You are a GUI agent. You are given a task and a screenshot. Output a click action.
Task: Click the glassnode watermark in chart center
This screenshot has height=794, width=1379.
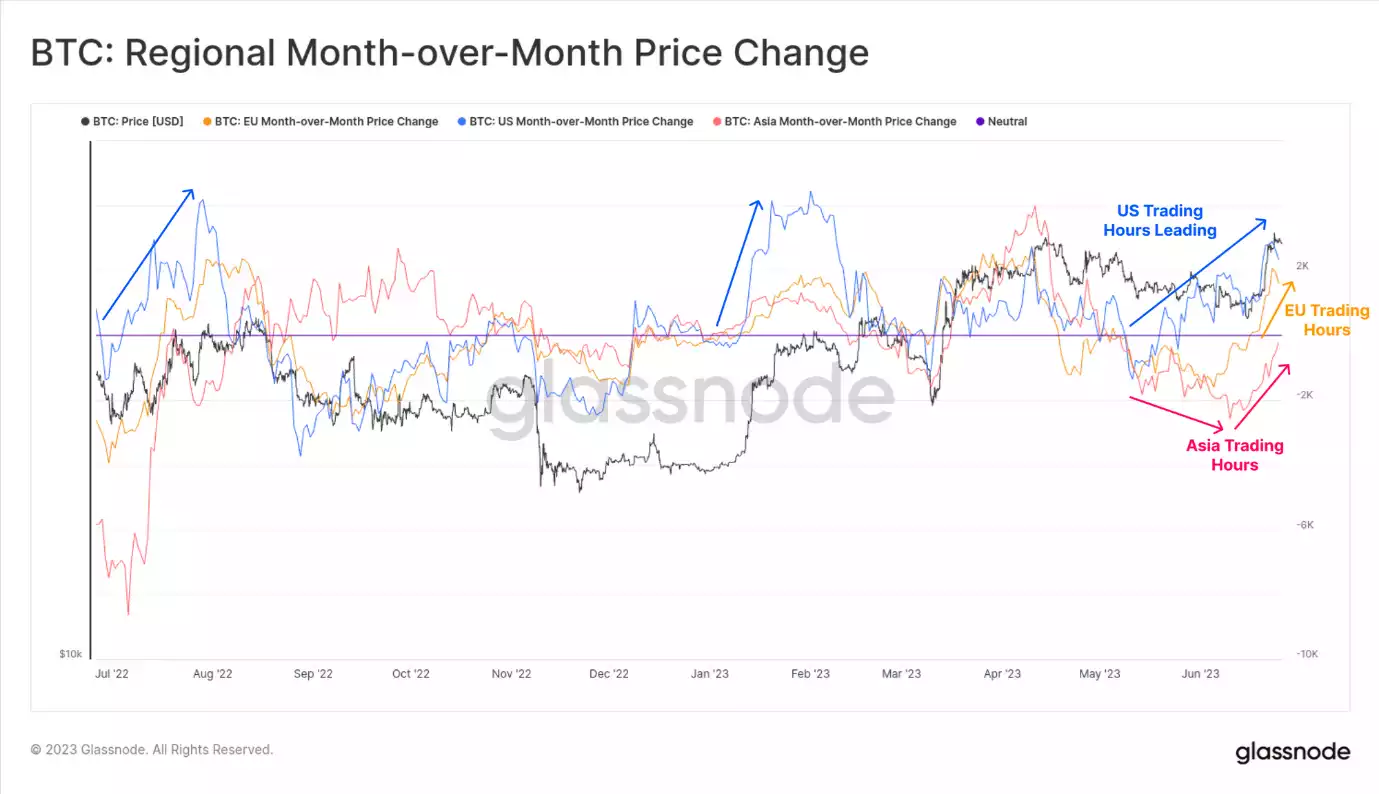tap(690, 397)
